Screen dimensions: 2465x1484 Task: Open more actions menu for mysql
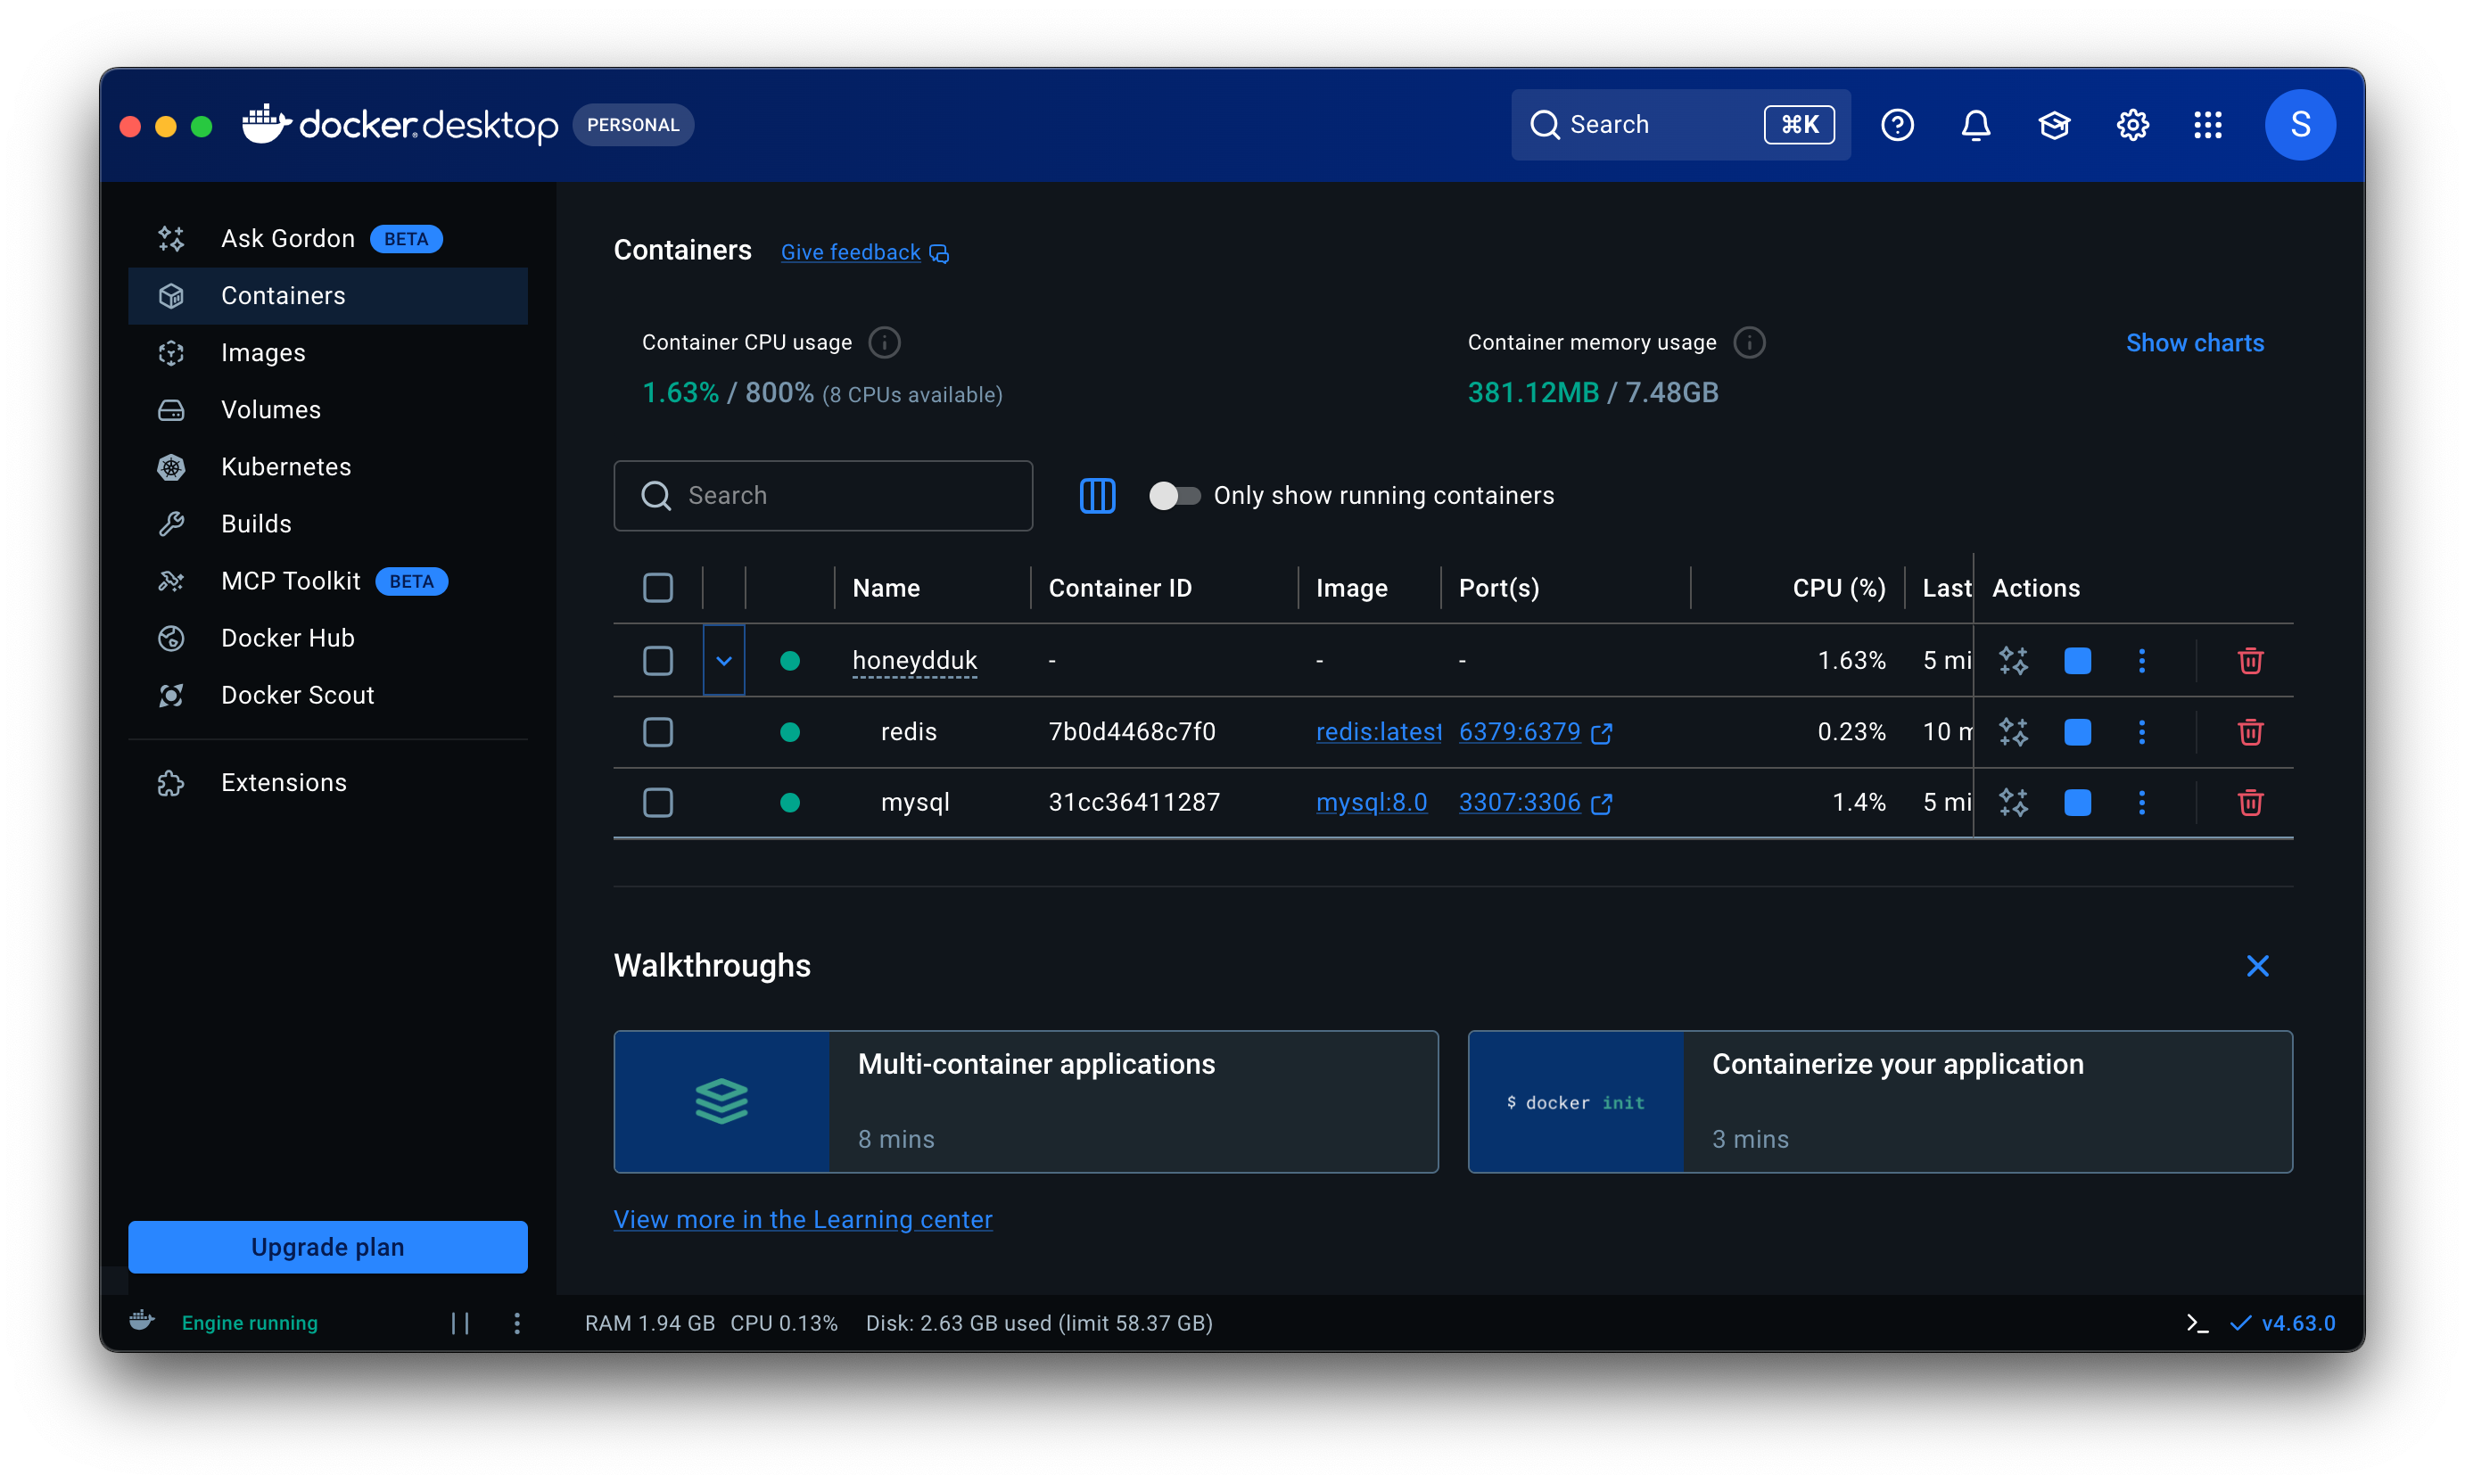(2141, 803)
